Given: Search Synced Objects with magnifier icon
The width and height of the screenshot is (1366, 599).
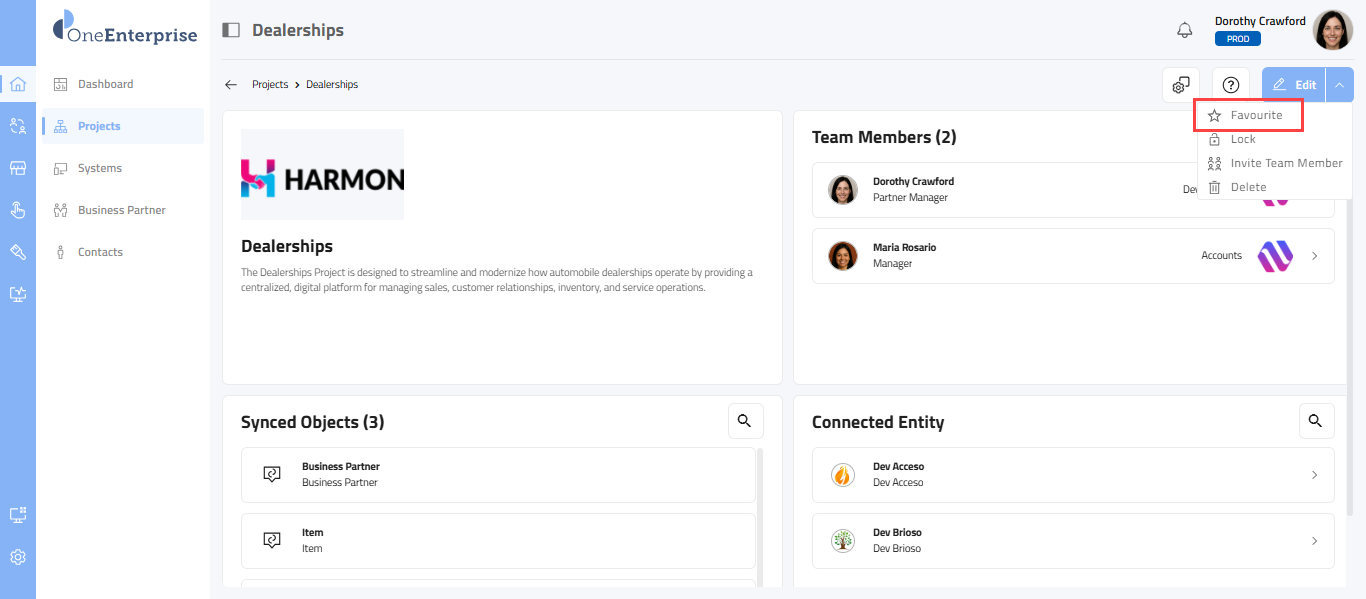Looking at the screenshot, I should [x=744, y=421].
